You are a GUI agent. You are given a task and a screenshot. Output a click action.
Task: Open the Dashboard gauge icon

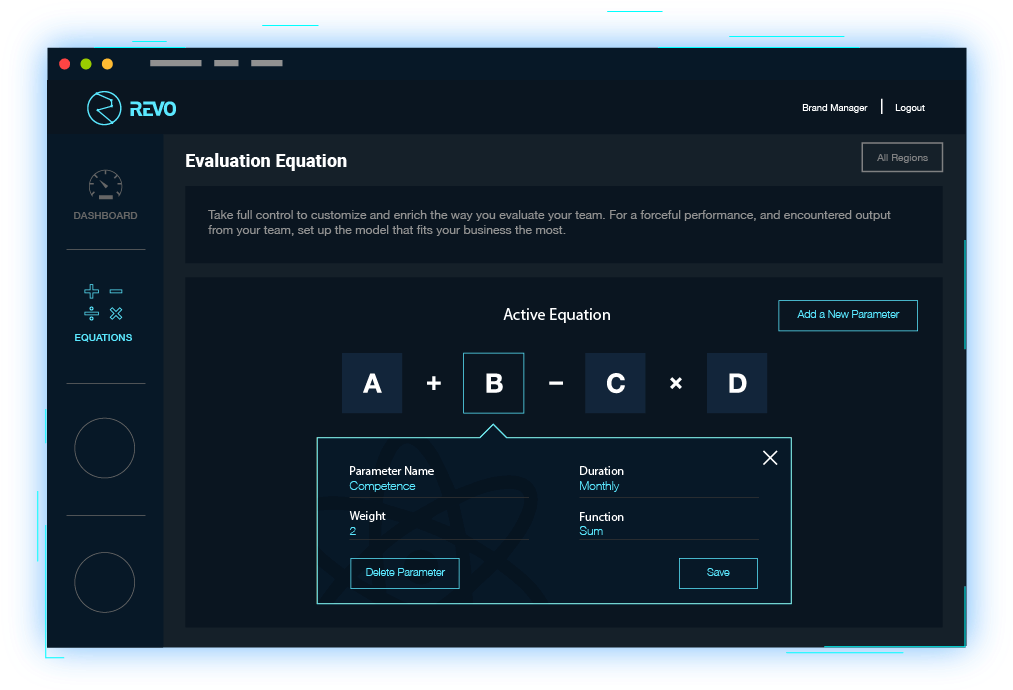(x=105, y=186)
